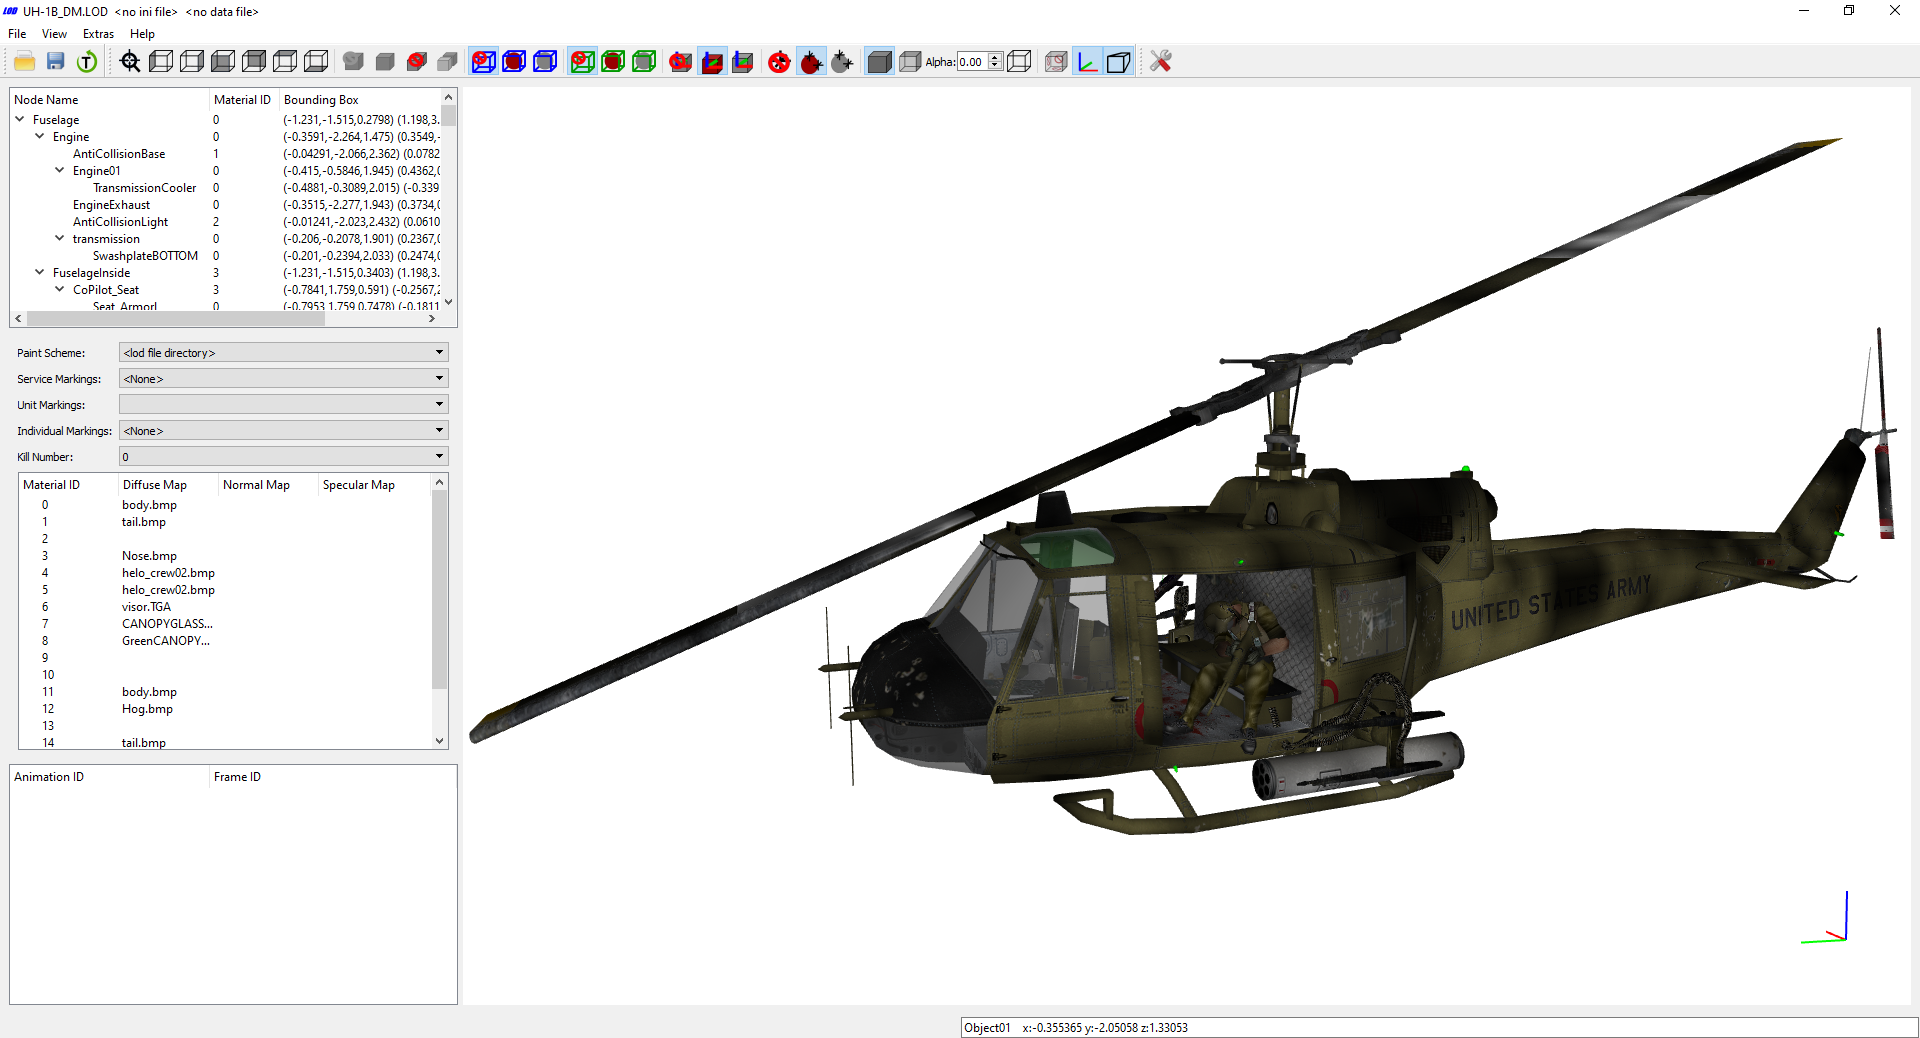Click the gray sphere with sparks icon

coord(842,62)
